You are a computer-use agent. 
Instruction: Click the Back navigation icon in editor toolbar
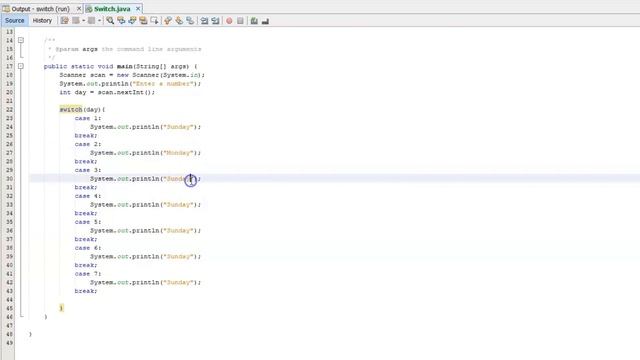tap(76, 20)
